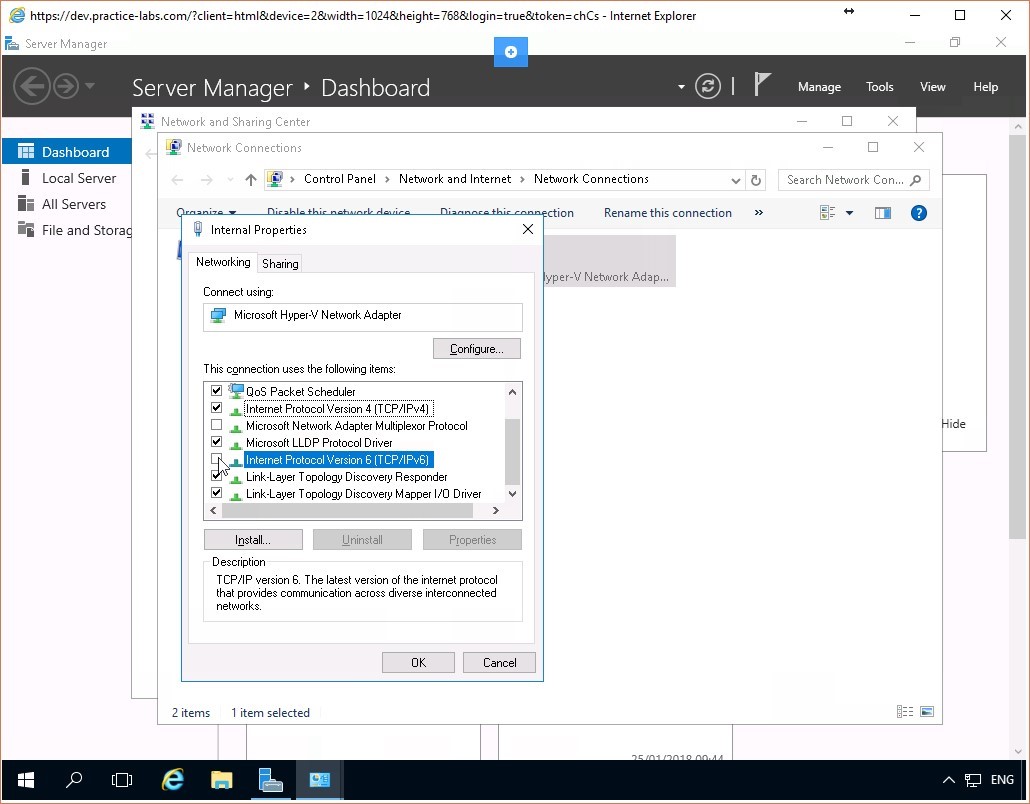This screenshot has width=1030, height=804.
Task: Enable Internet Protocol Version 6 (TCP/IPv6)
Action: pyautogui.click(x=217, y=459)
